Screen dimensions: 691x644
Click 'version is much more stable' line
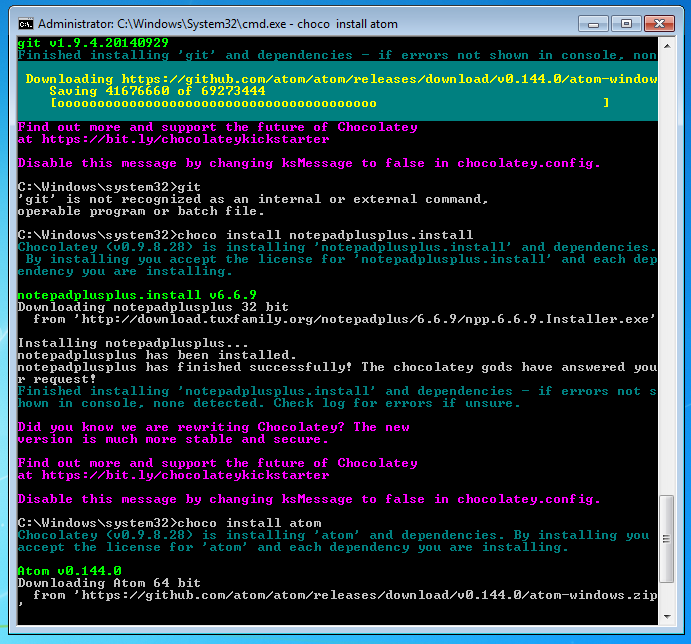tap(173, 439)
